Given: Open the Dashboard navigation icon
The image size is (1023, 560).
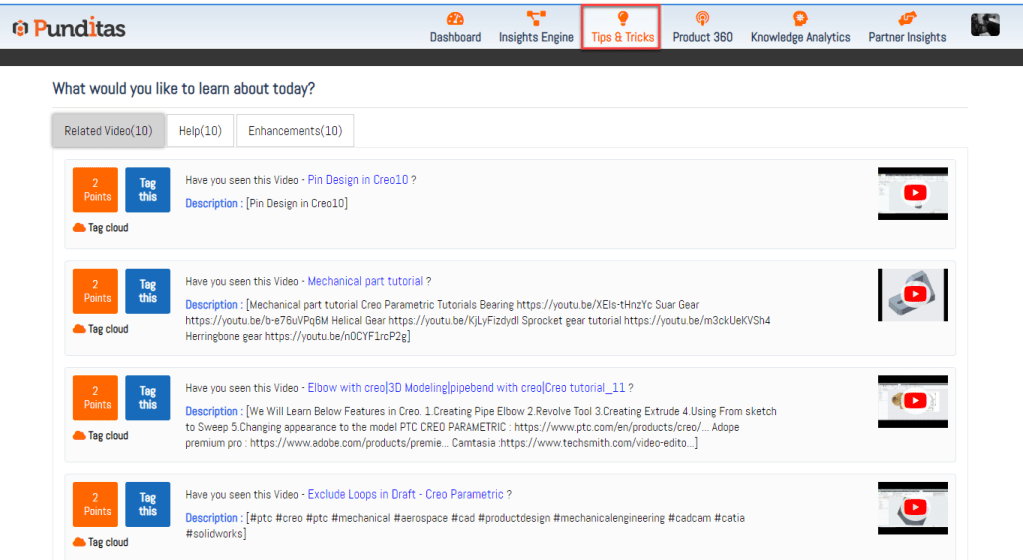Looking at the screenshot, I should click(x=455, y=19).
